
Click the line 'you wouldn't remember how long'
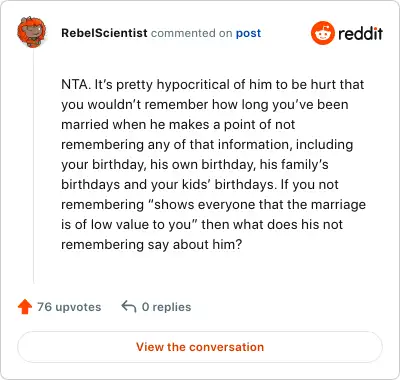click(205, 105)
